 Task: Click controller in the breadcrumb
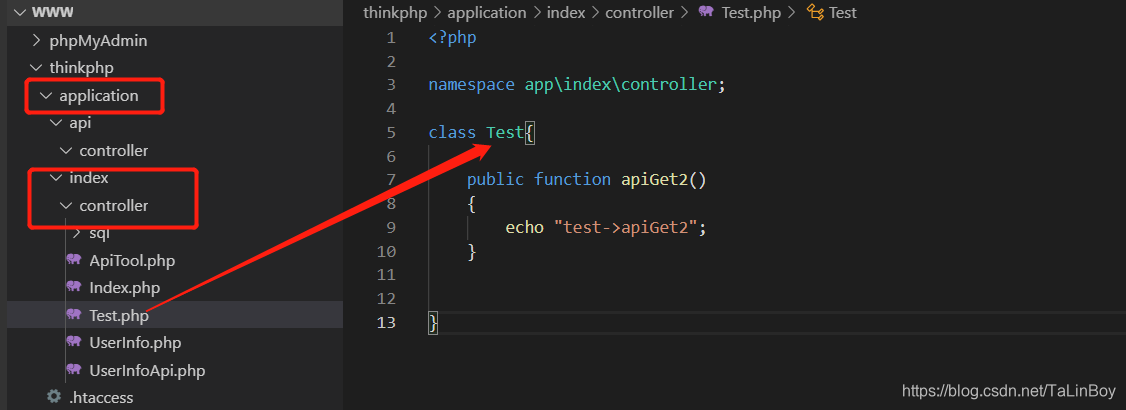(x=640, y=13)
